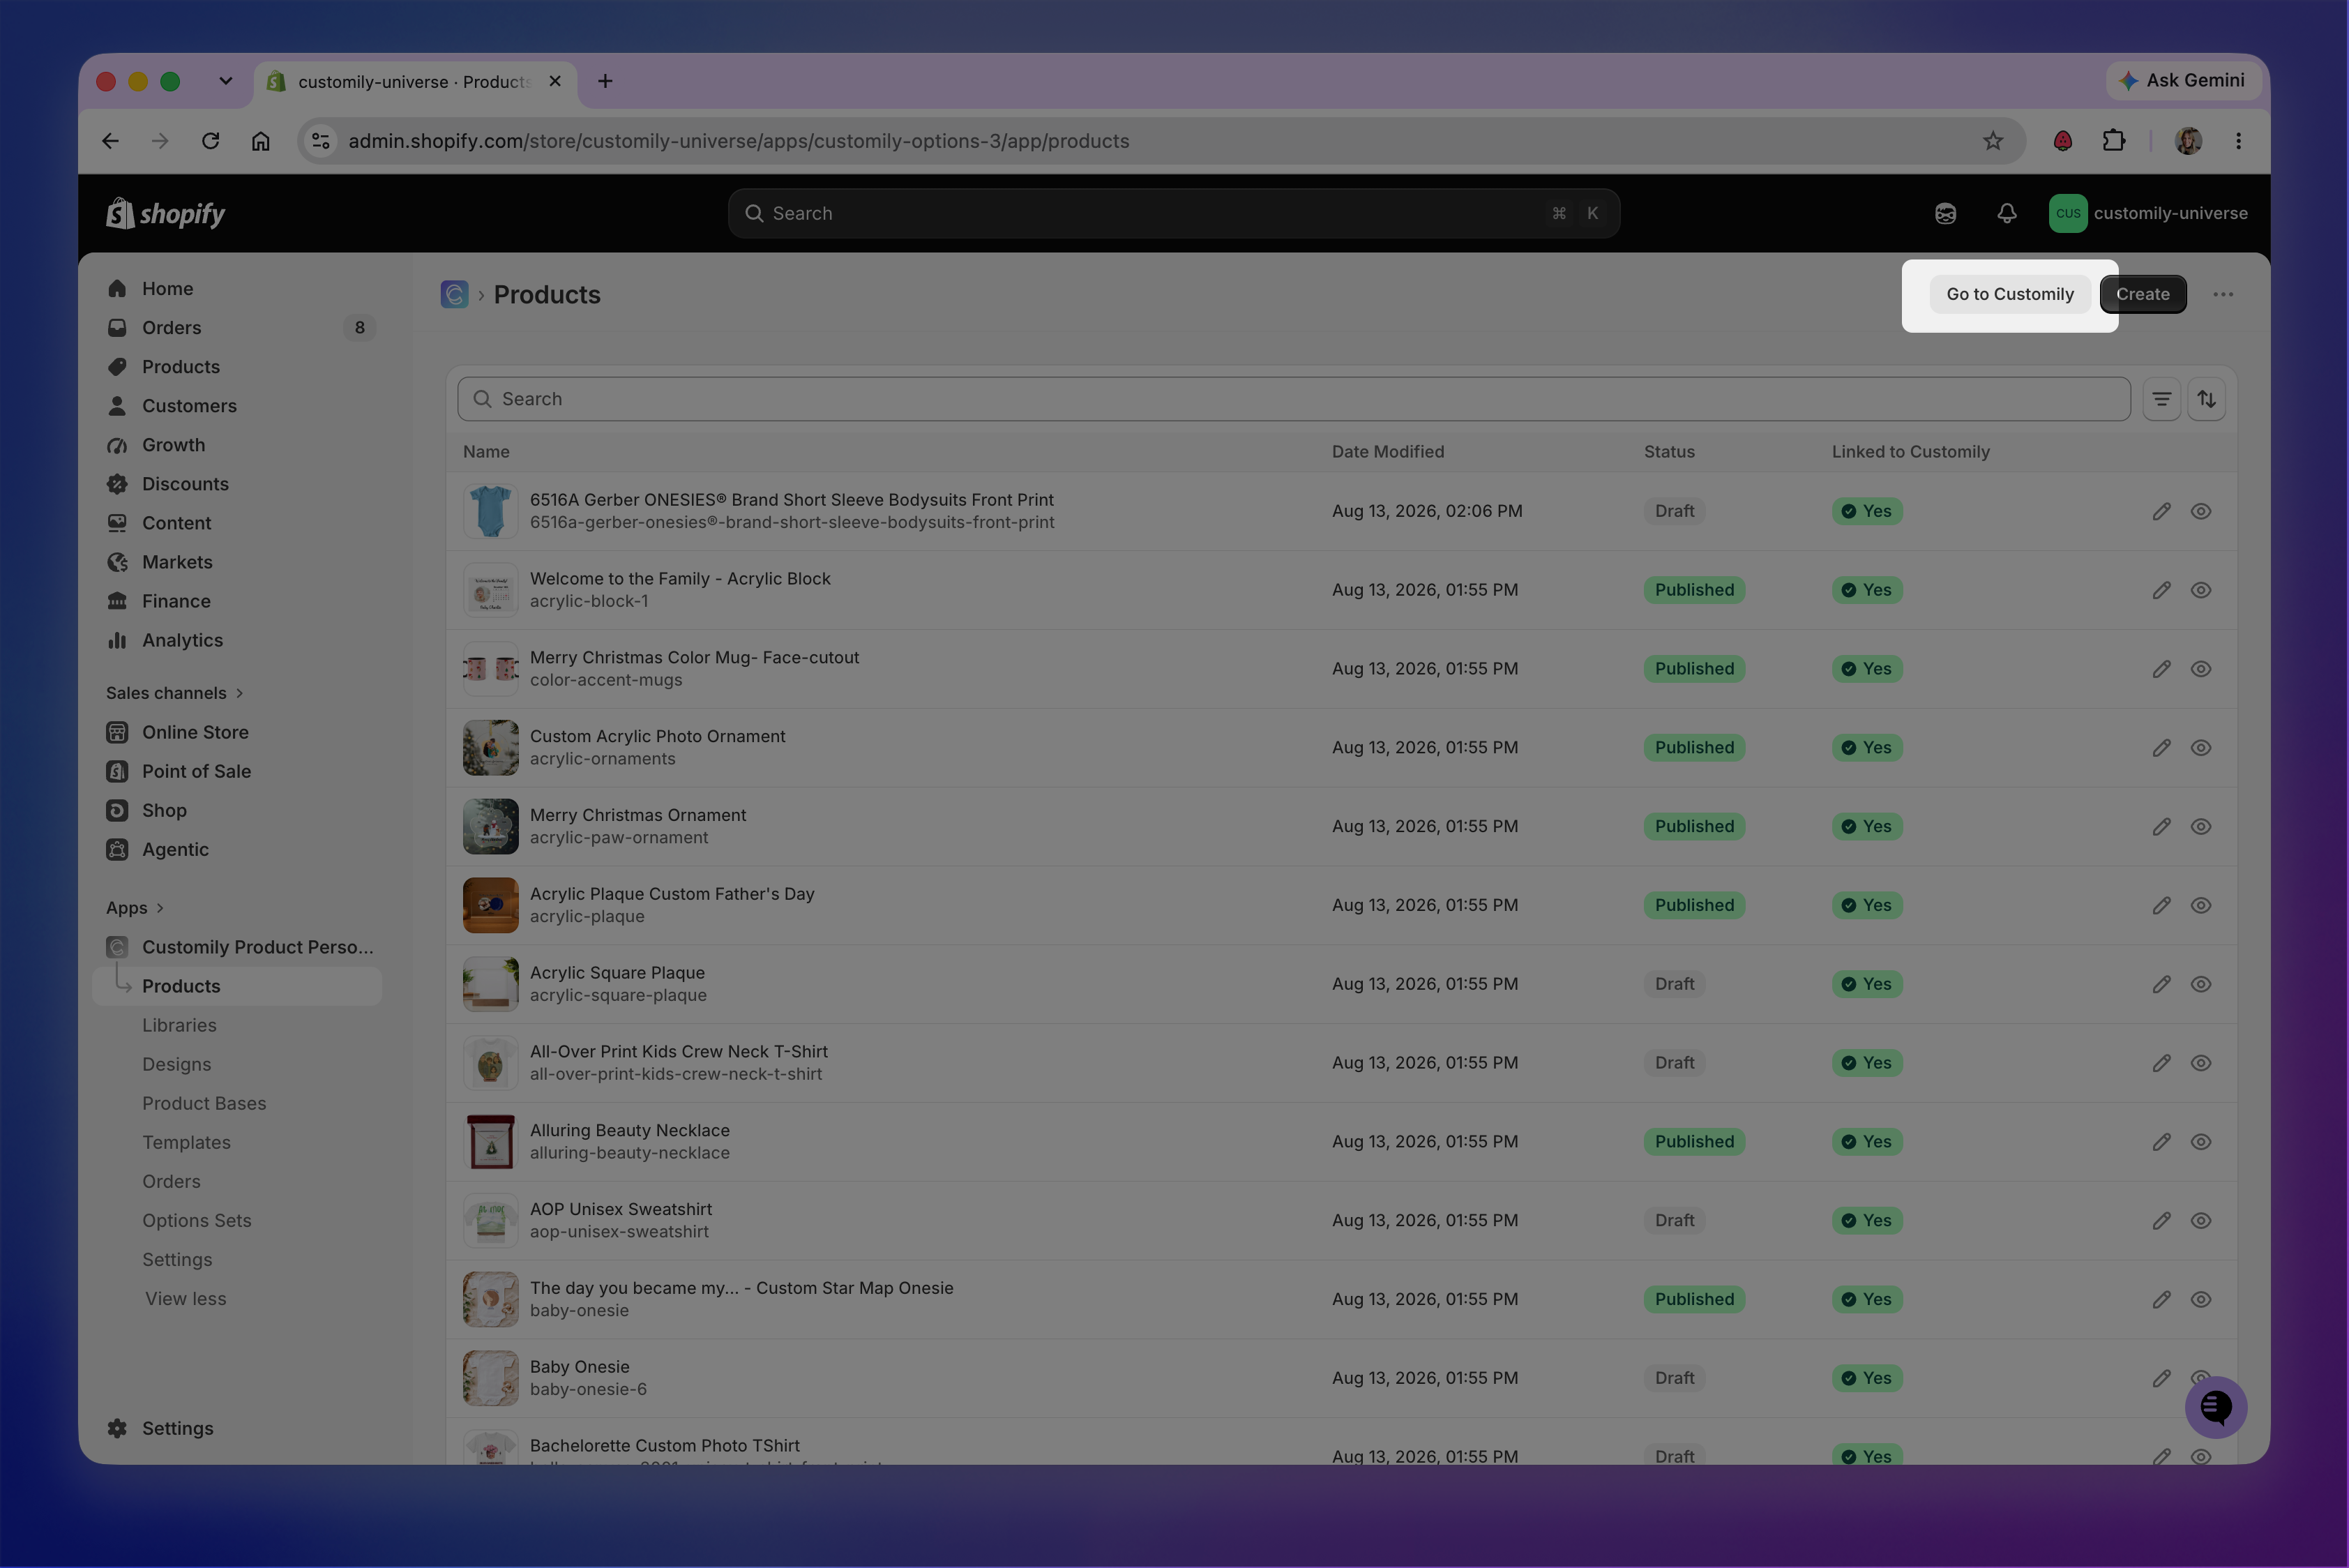
Task: Preview Merry Christmas Ornament product
Action: tap(2200, 827)
